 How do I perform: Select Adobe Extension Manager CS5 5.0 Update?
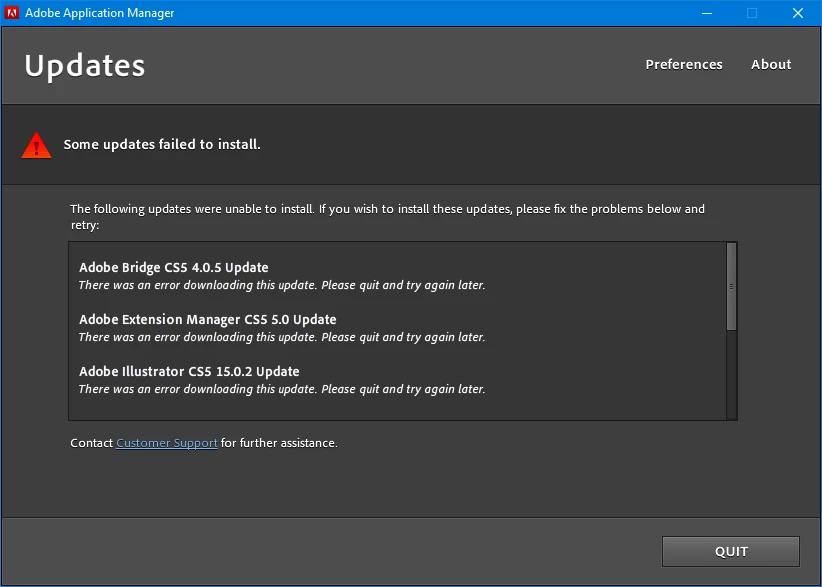click(x=208, y=319)
